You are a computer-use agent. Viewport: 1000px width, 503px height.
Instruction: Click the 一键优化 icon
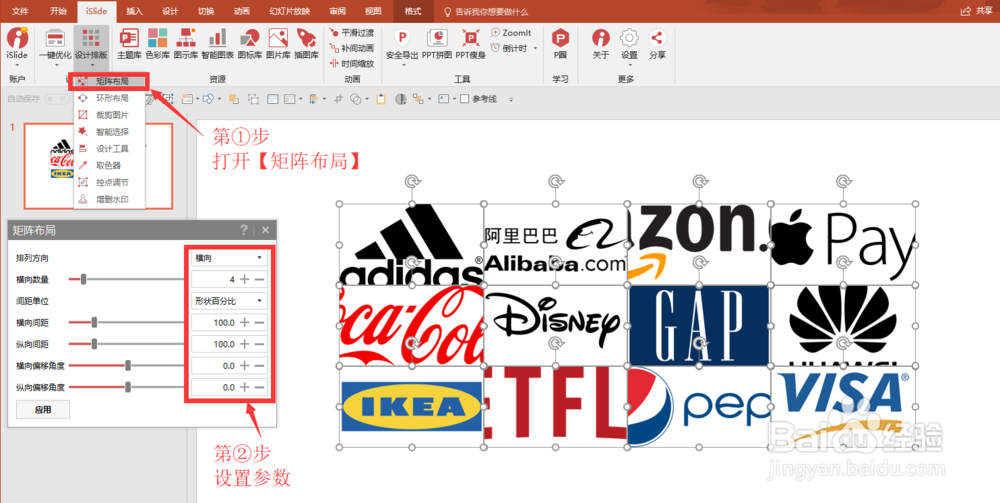coord(55,45)
